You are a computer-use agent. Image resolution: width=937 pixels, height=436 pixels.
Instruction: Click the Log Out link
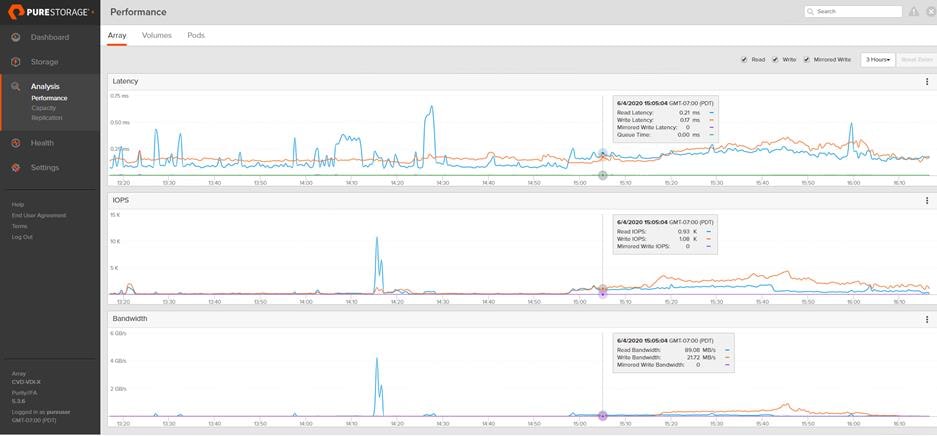(22, 237)
